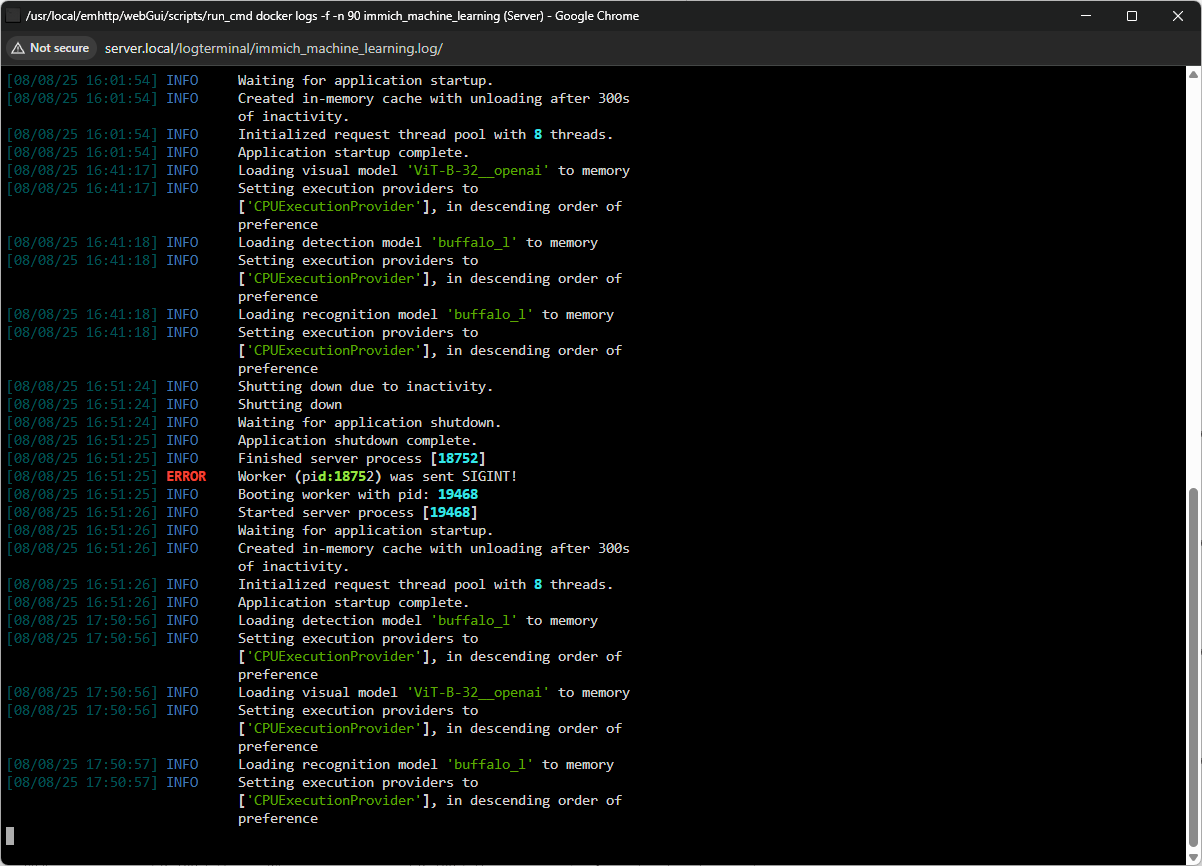Screen dimensions: 1202x866
Task: Click the timestamp beside 'Shutting down due to inactivity.'
Action: [x=82, y=386]
